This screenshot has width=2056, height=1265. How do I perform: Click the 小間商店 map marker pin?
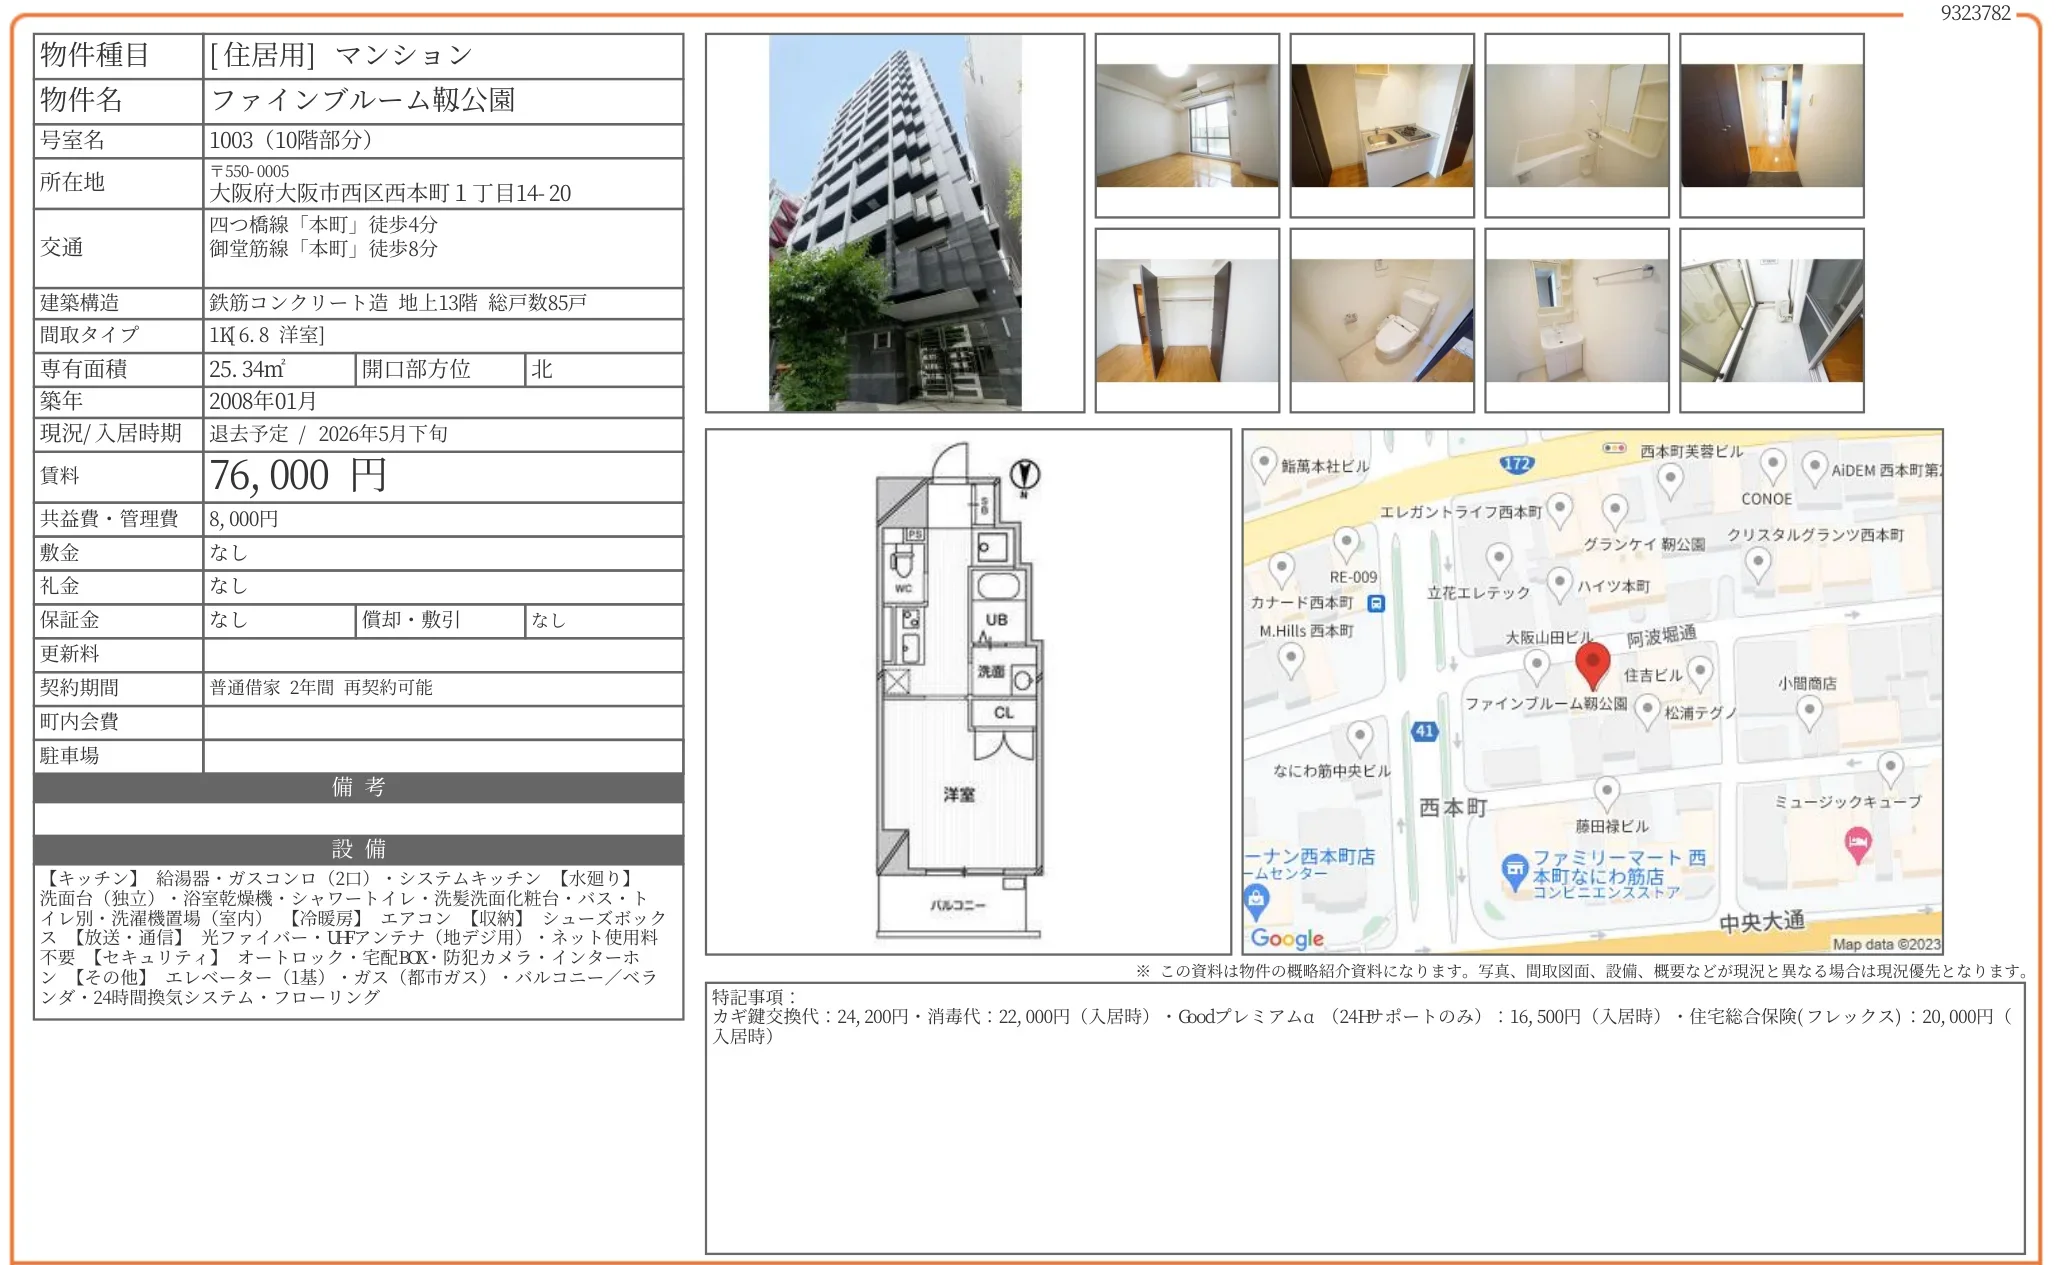pos(1809,711)
